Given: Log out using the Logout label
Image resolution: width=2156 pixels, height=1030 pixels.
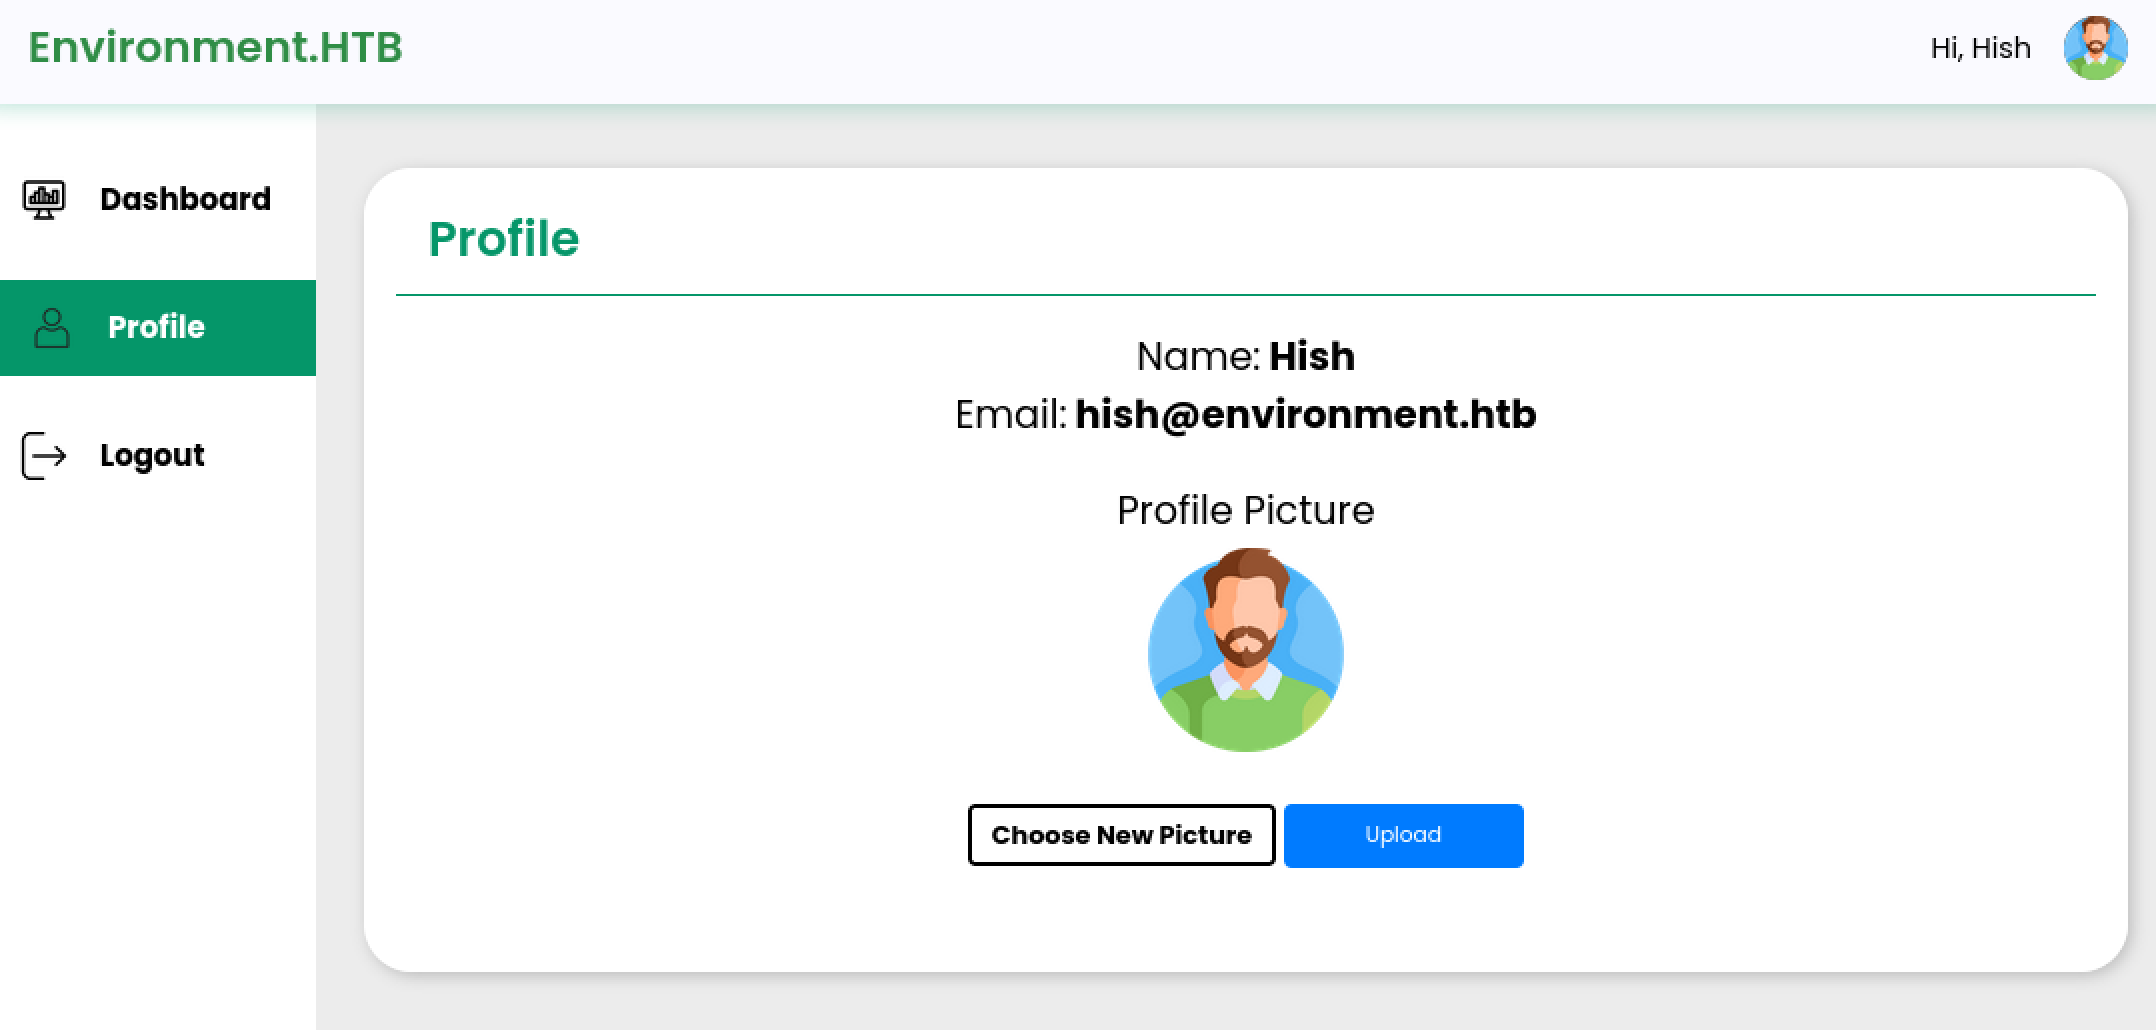Looking at the screenshot, I should [152, 456].
